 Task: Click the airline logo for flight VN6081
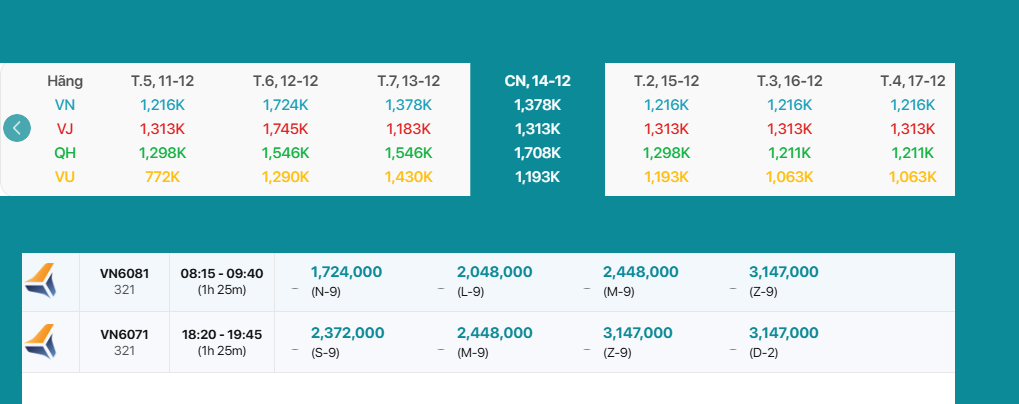41,281
